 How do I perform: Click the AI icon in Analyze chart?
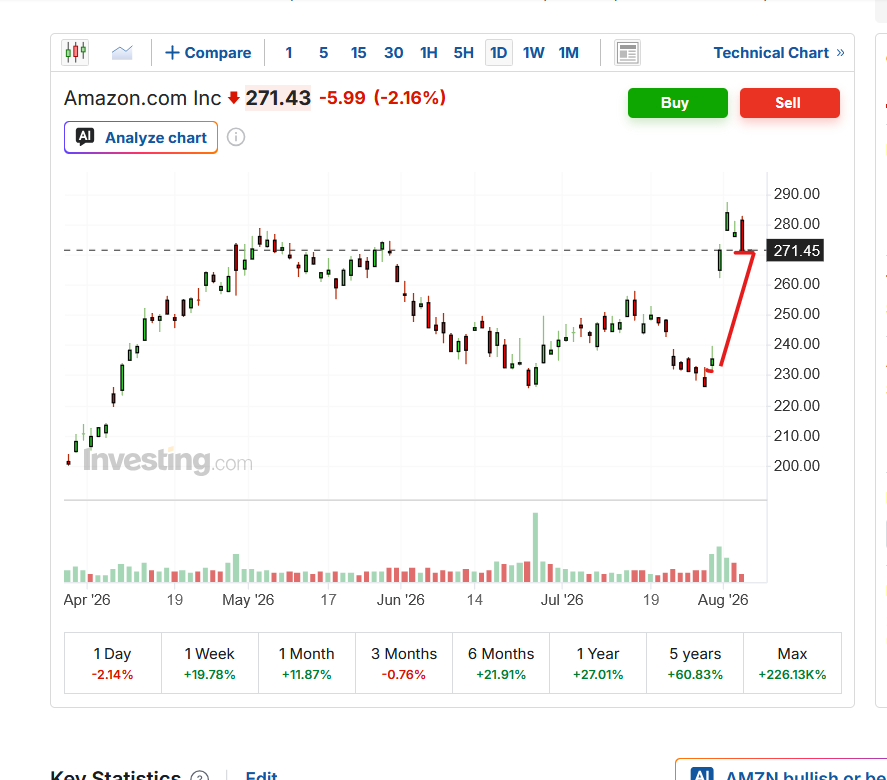coord(85,137)
